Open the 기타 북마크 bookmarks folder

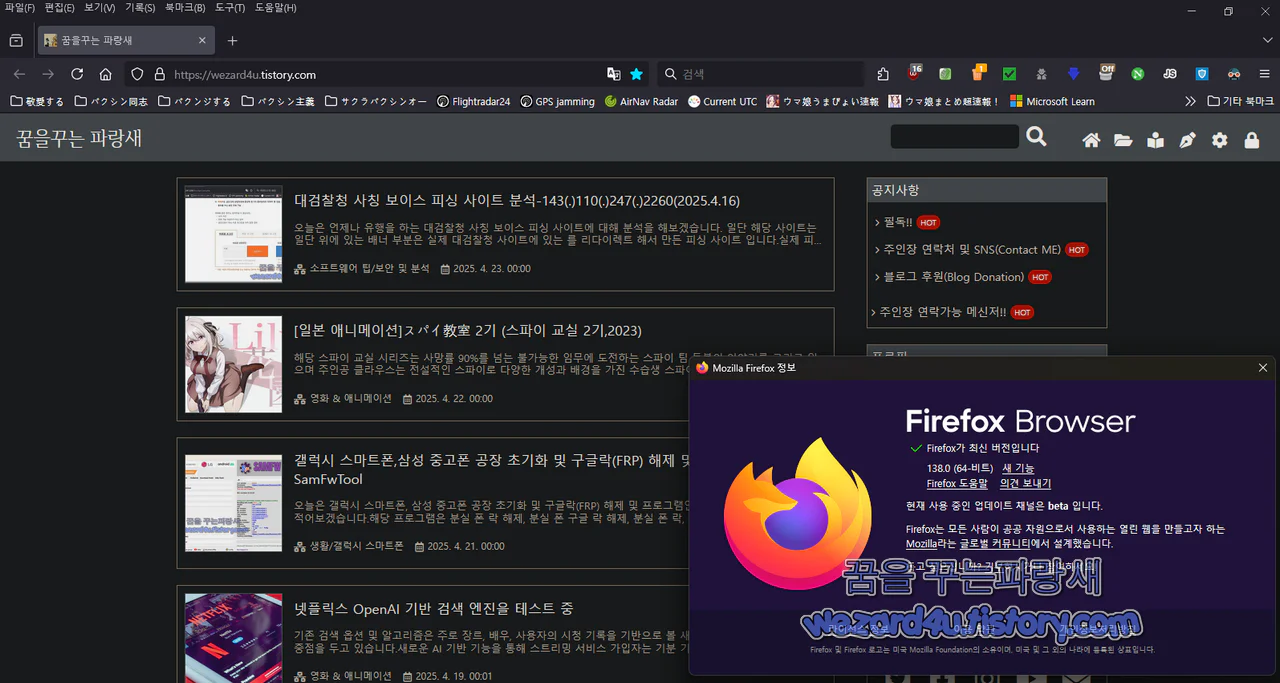[1240, 101]
